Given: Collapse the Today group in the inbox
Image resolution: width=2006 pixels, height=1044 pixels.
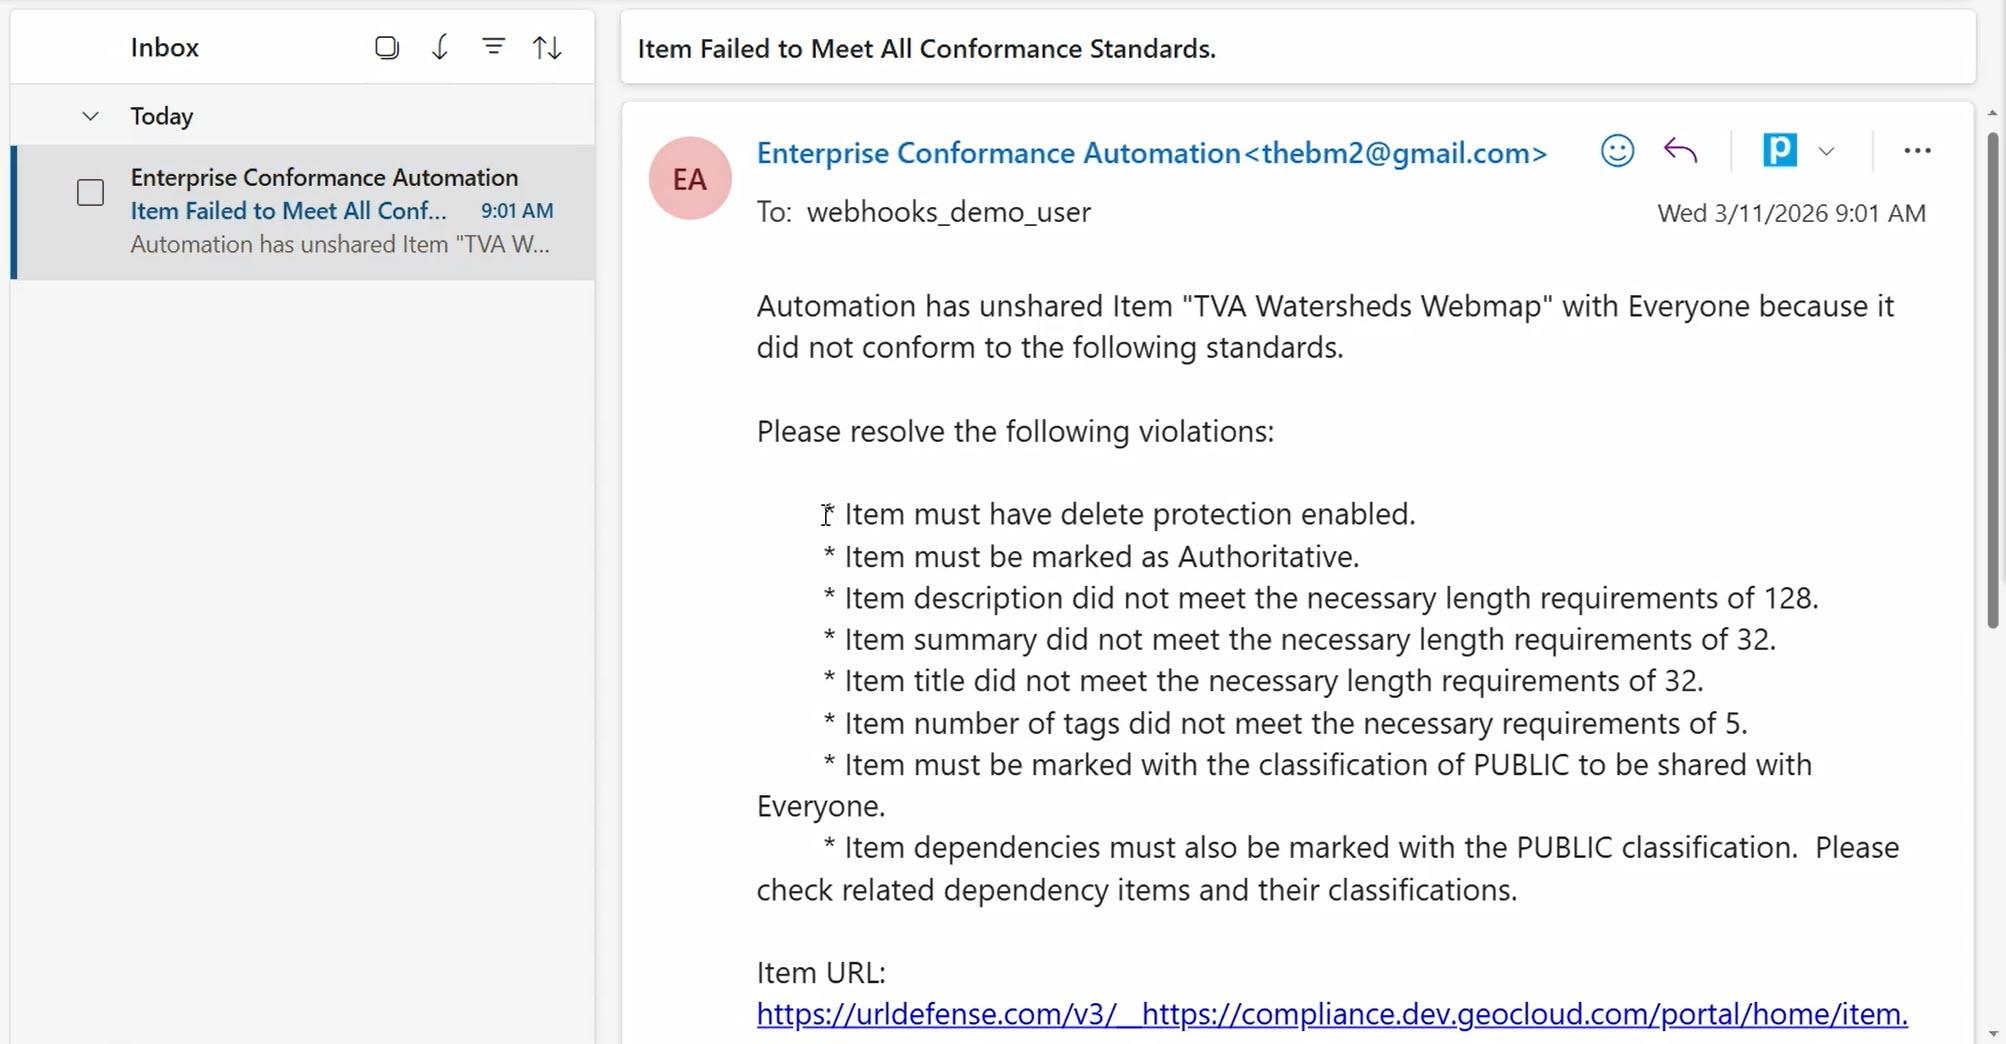Looking at the screenshot, I should pyautogui.click(x=90, y=115).
